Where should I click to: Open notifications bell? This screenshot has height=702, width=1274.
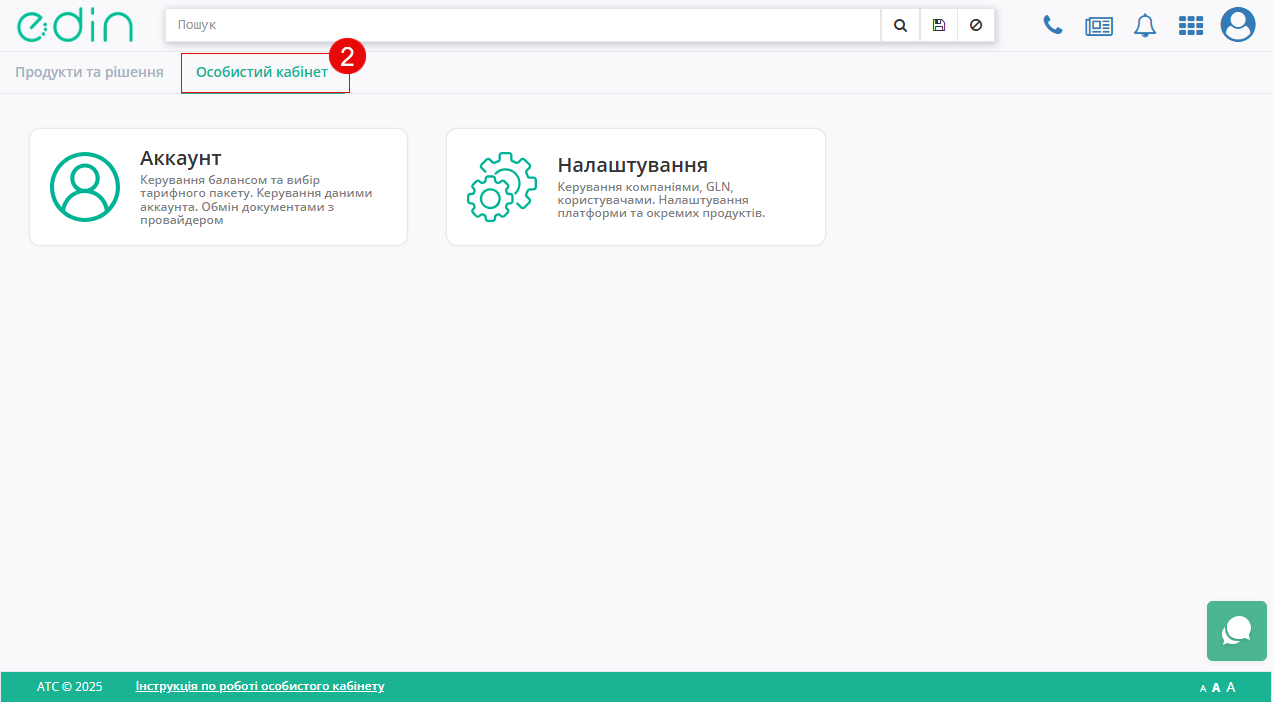tap(1145, 26)
